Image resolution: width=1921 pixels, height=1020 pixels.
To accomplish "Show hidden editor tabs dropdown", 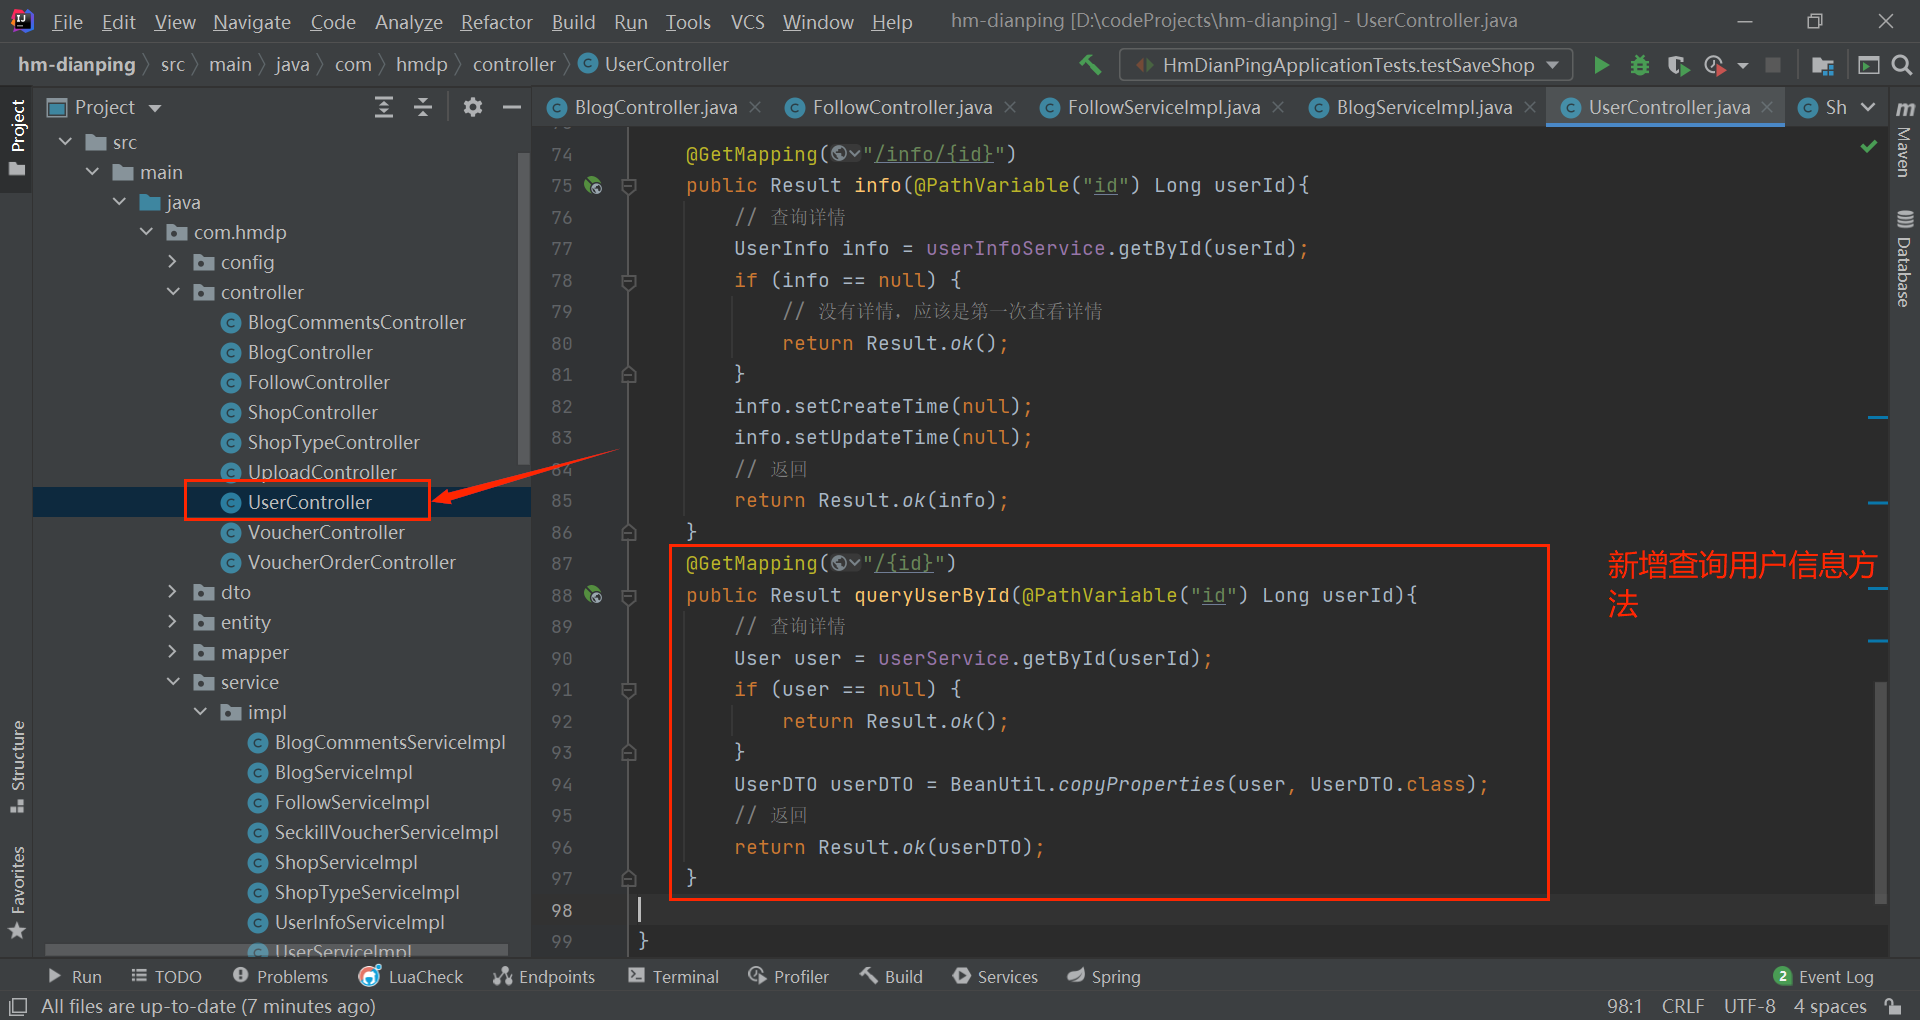I will click(x=1868, y=107).
